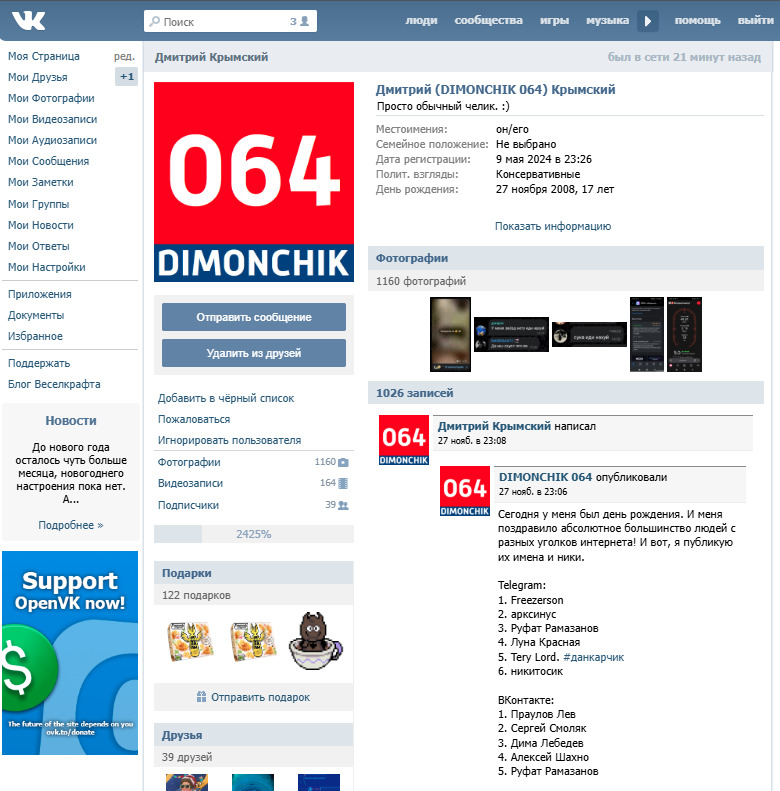Screen dimensions: 780x791
Task: Click the Support OpenVK now banner
Action: click(70, 653)
